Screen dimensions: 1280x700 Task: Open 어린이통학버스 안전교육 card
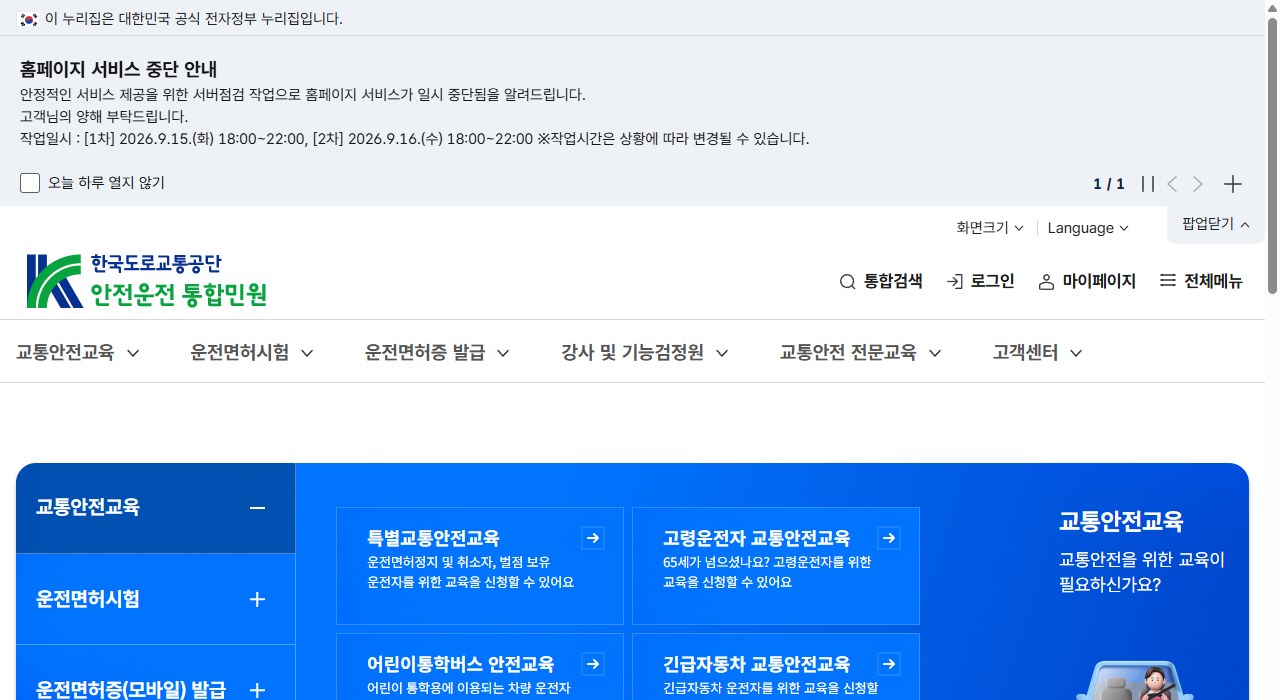pyautogui.click(x=480, y=666)
